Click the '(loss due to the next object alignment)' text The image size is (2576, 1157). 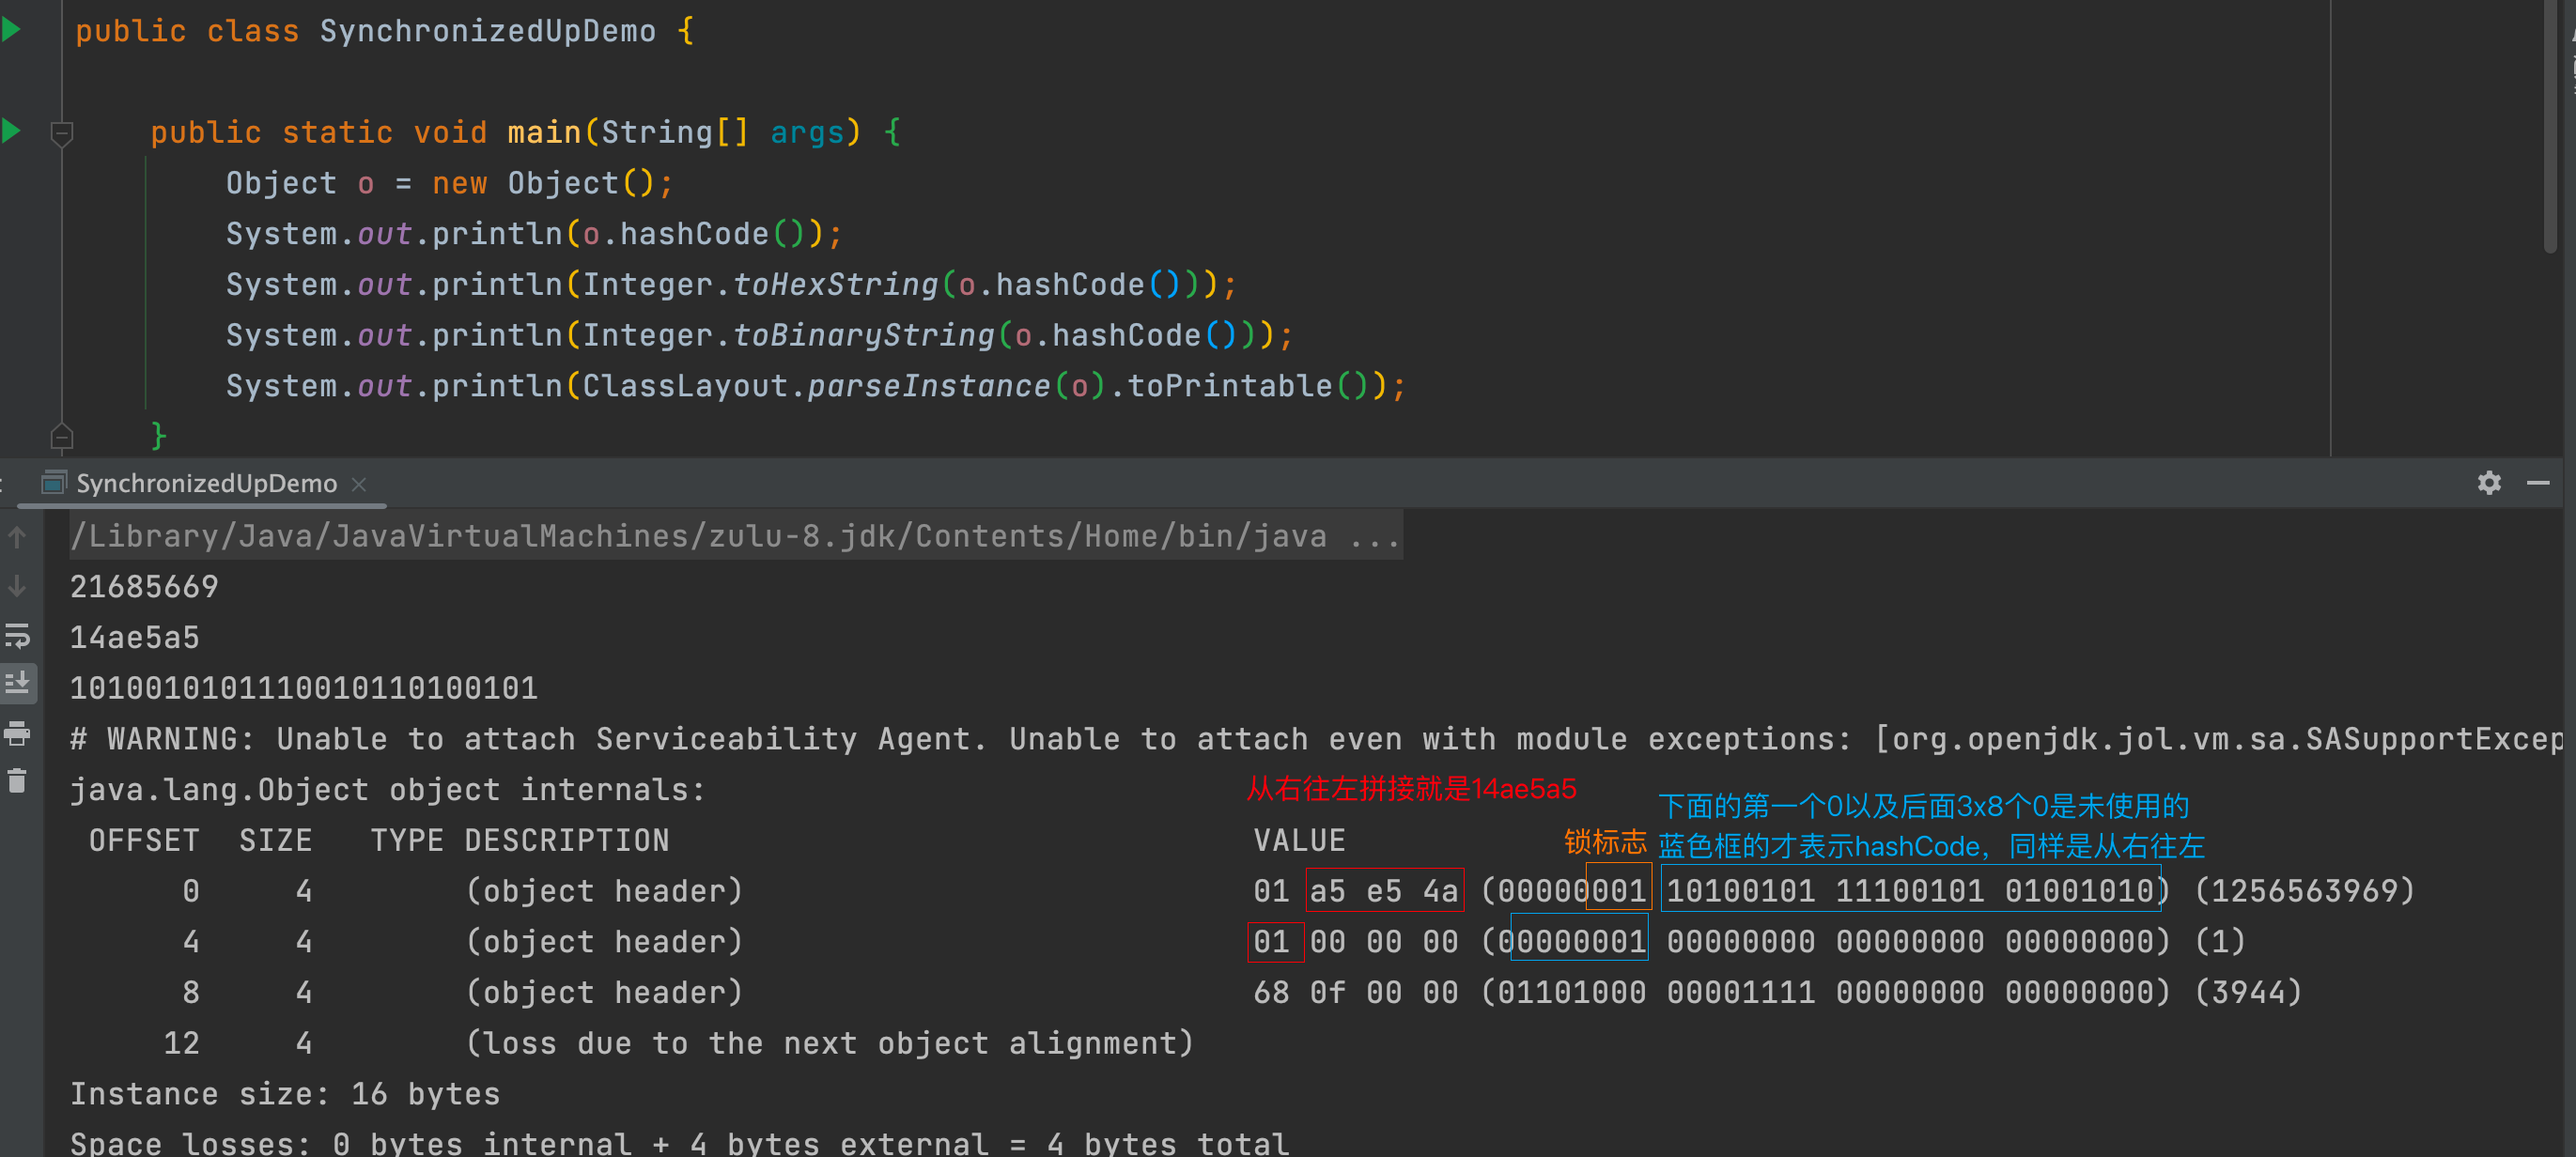(831, 1044)
